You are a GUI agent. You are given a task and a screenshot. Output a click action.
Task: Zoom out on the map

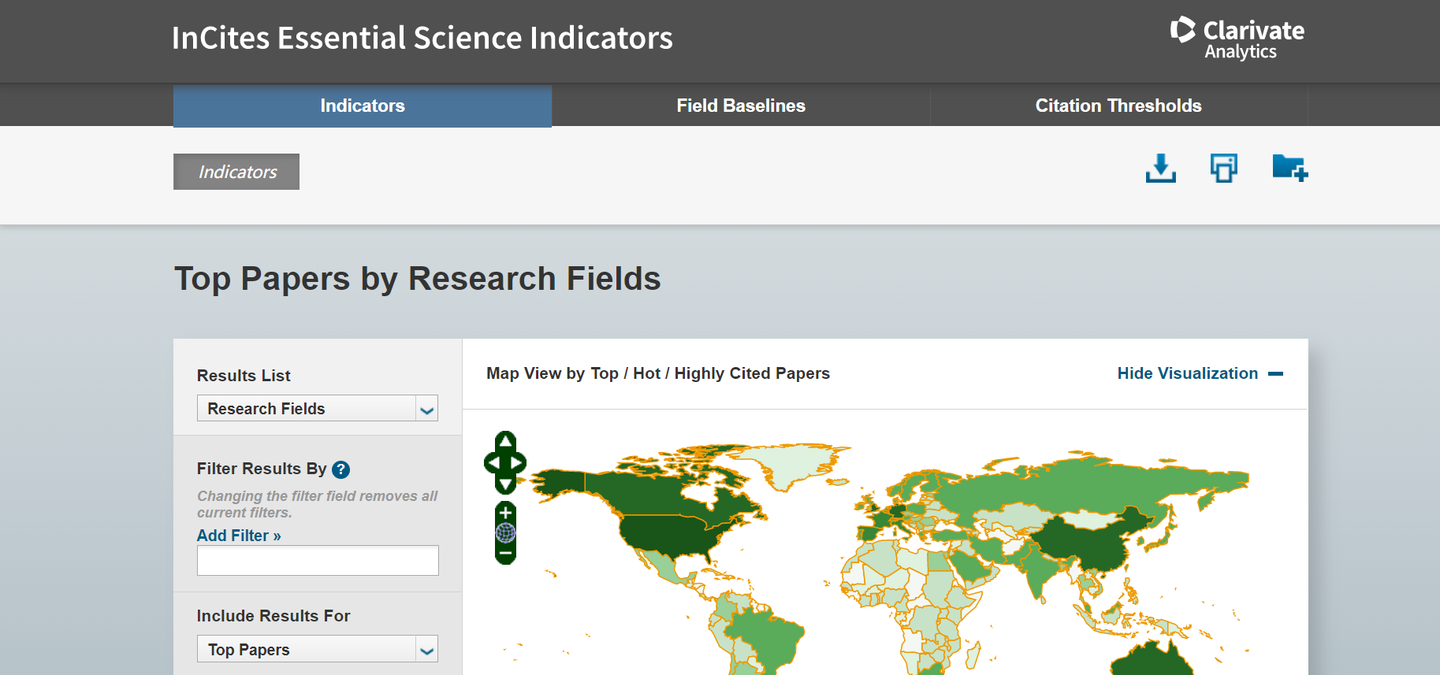[505, 552]
